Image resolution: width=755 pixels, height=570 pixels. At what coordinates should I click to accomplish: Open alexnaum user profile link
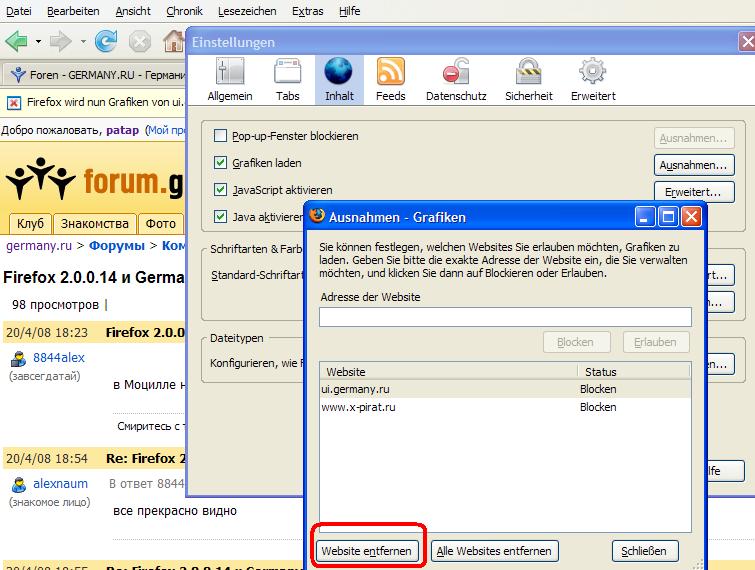coord(60,483)
